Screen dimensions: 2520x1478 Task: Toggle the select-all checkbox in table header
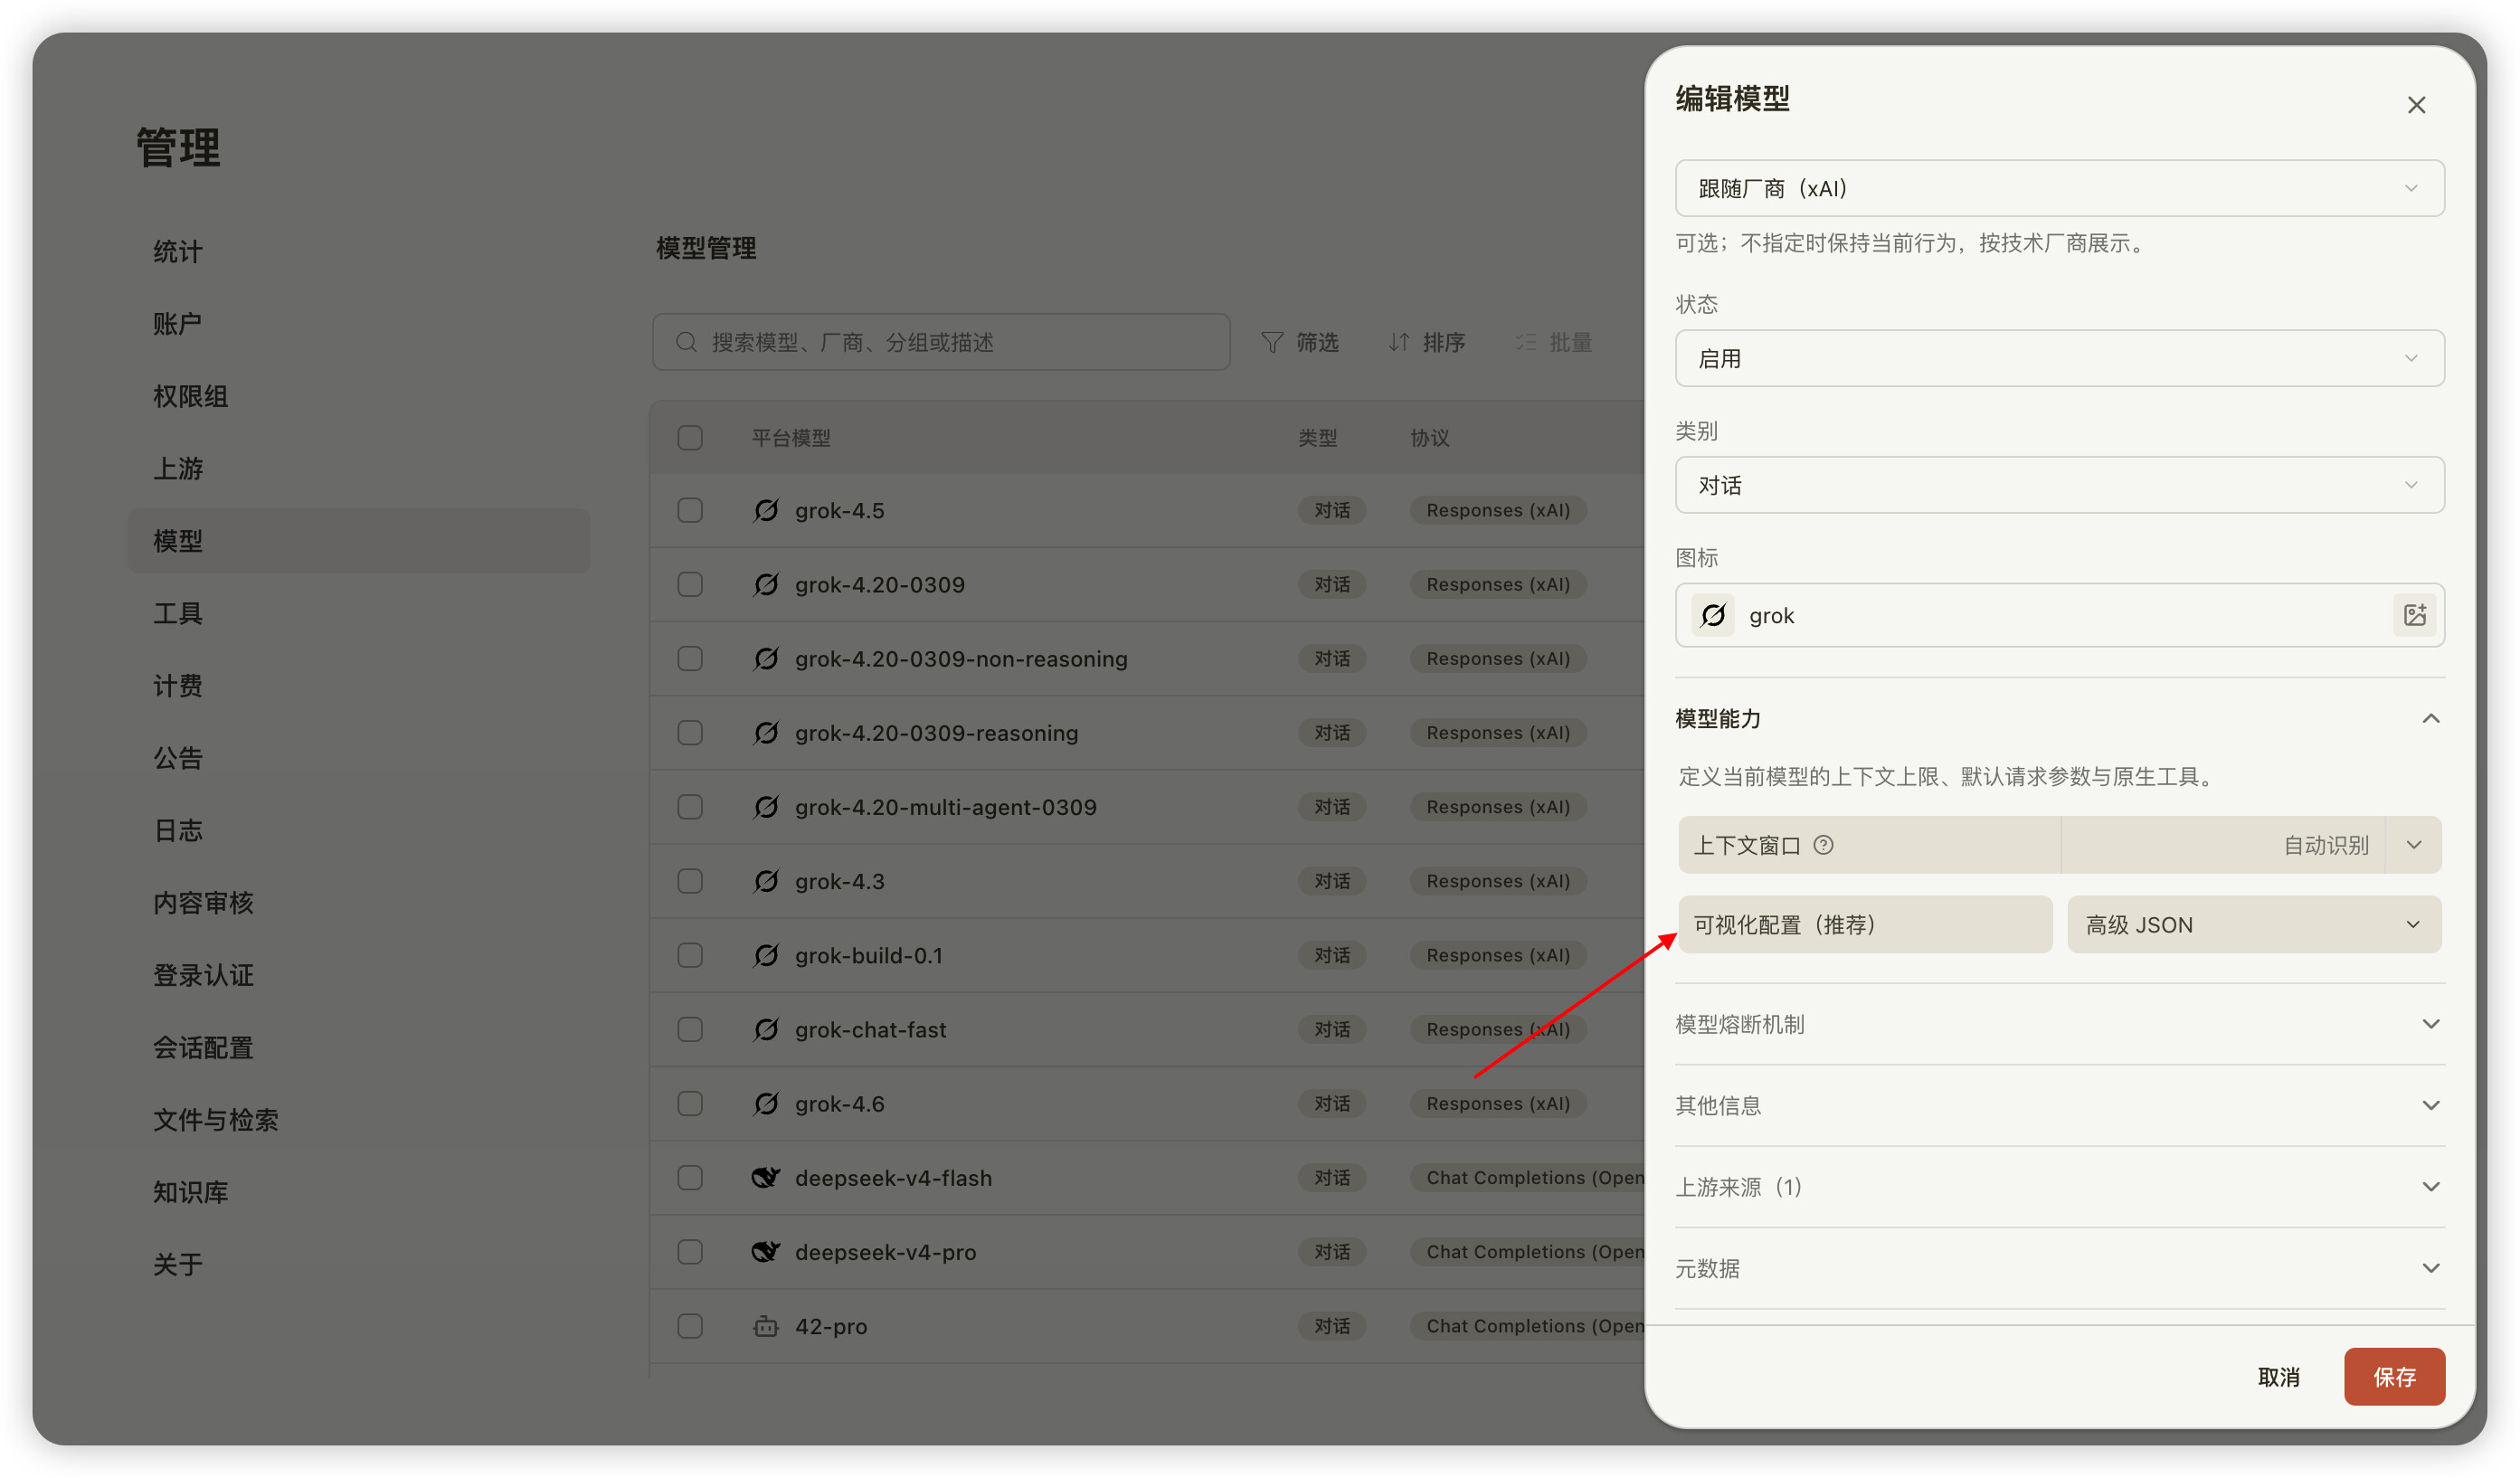690,438
